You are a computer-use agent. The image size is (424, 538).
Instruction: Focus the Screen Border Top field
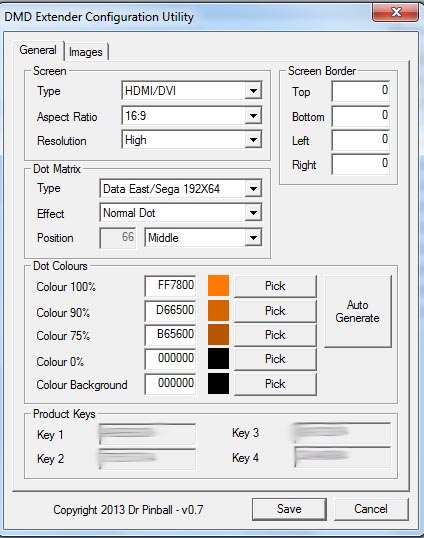[x=361, y=91]
